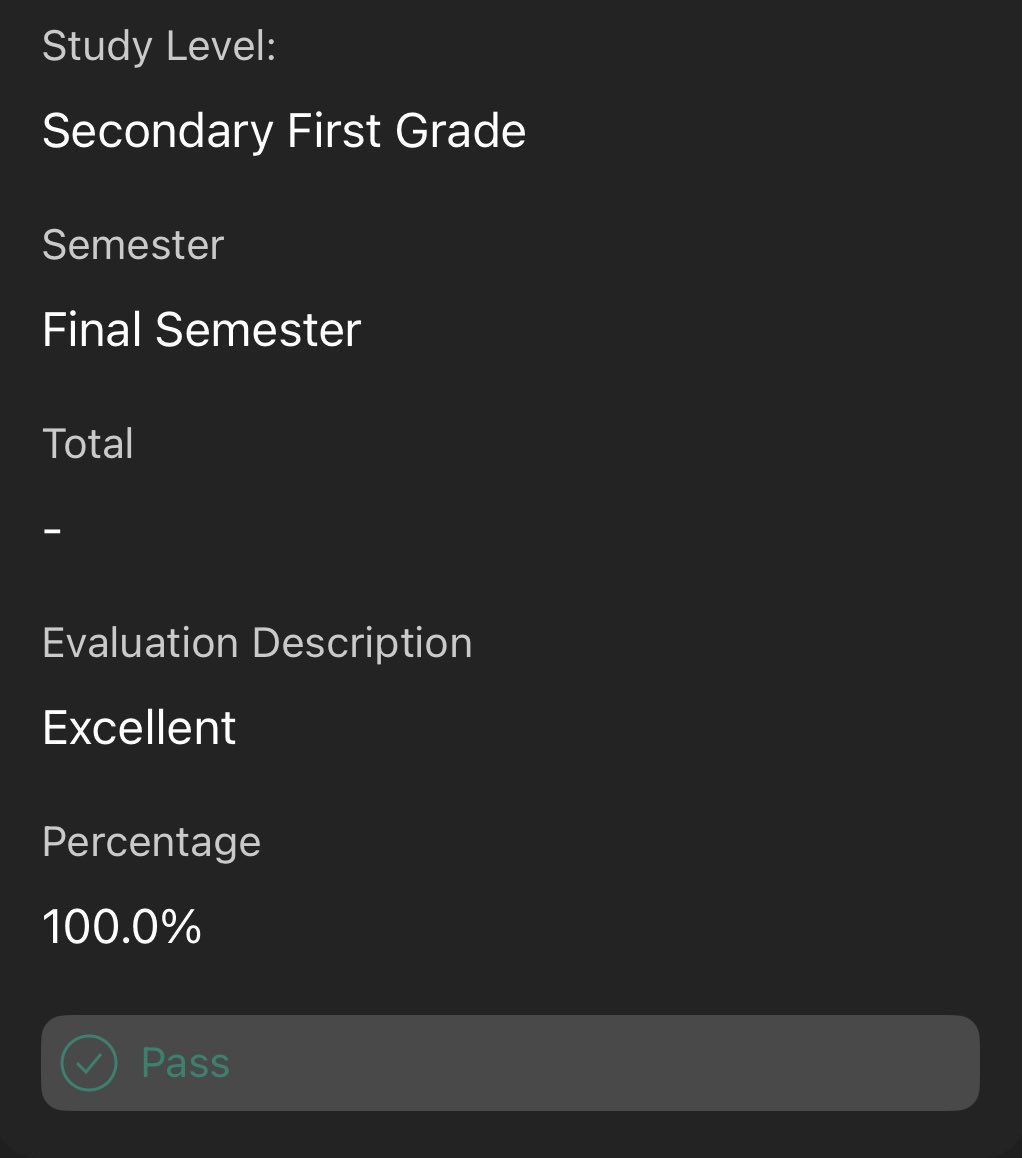Tap the word Final in semester value
The width and height of the screenshot is (1022, 1158).
(92, 329)
